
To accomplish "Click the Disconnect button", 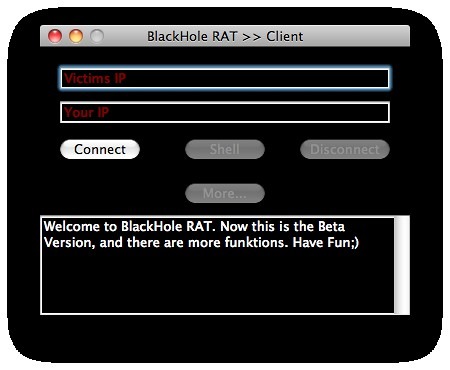I will tap(345, 149).
